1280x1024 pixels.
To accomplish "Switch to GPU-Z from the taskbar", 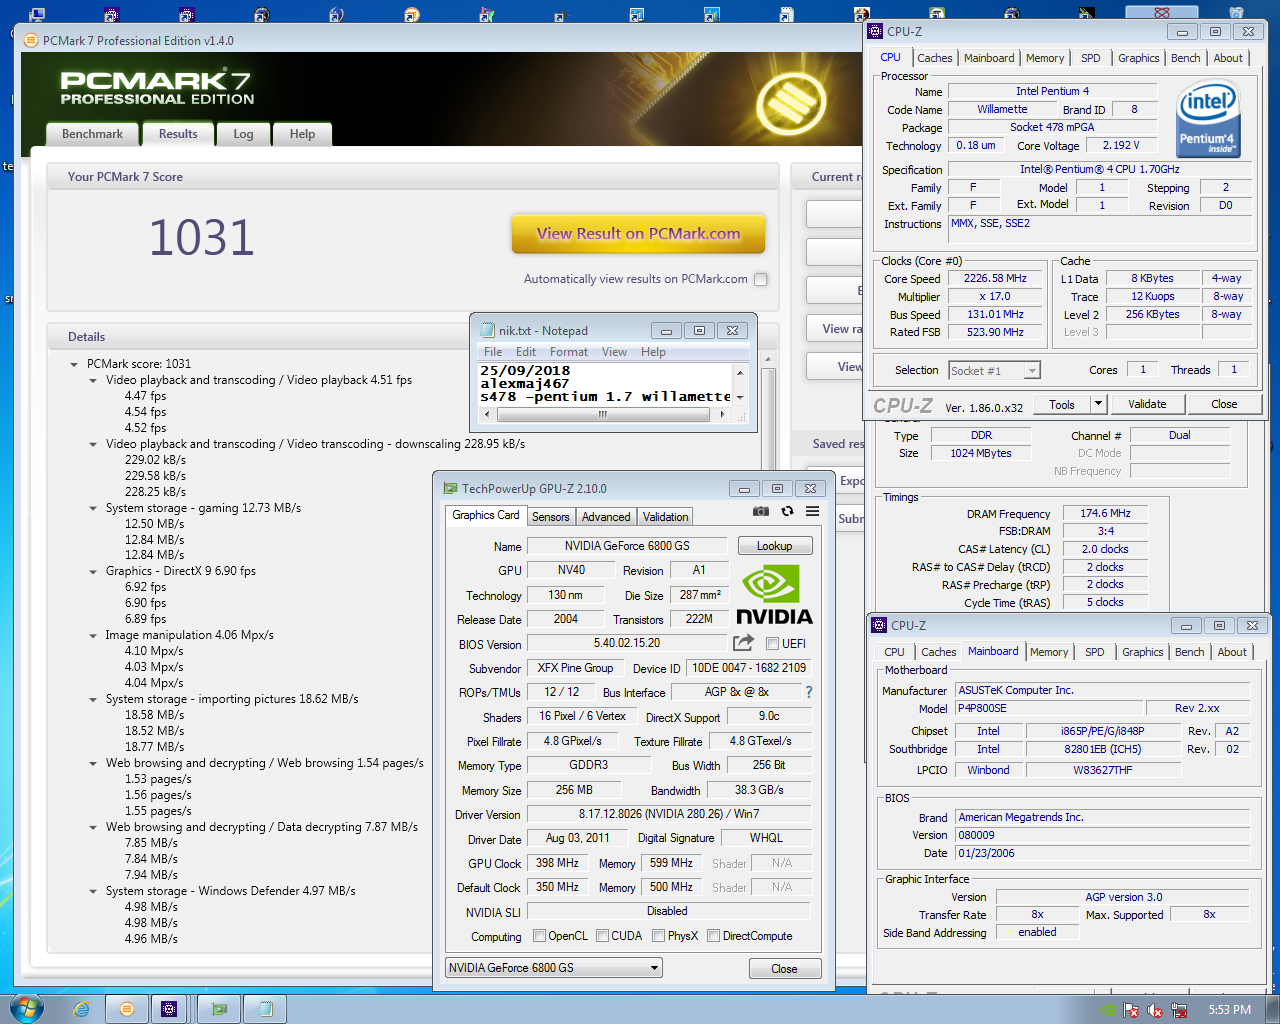I will [x=219, y=1009].
